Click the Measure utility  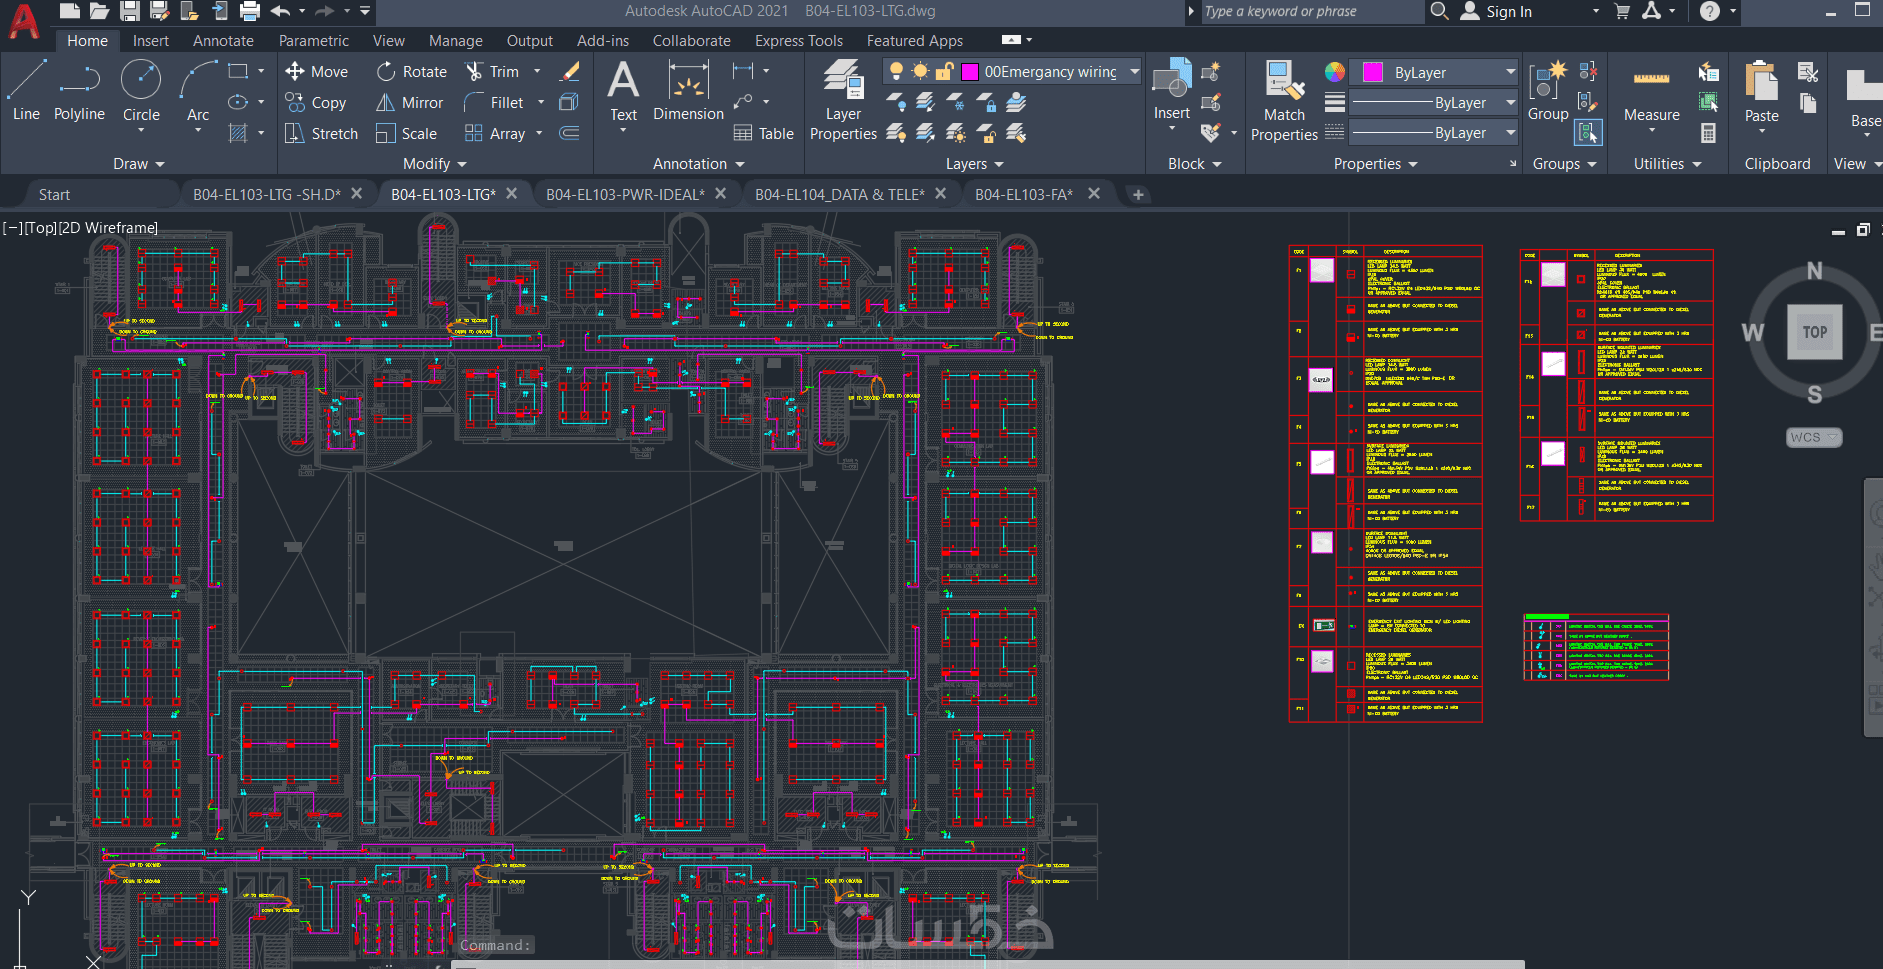(x=1652, y=92)
